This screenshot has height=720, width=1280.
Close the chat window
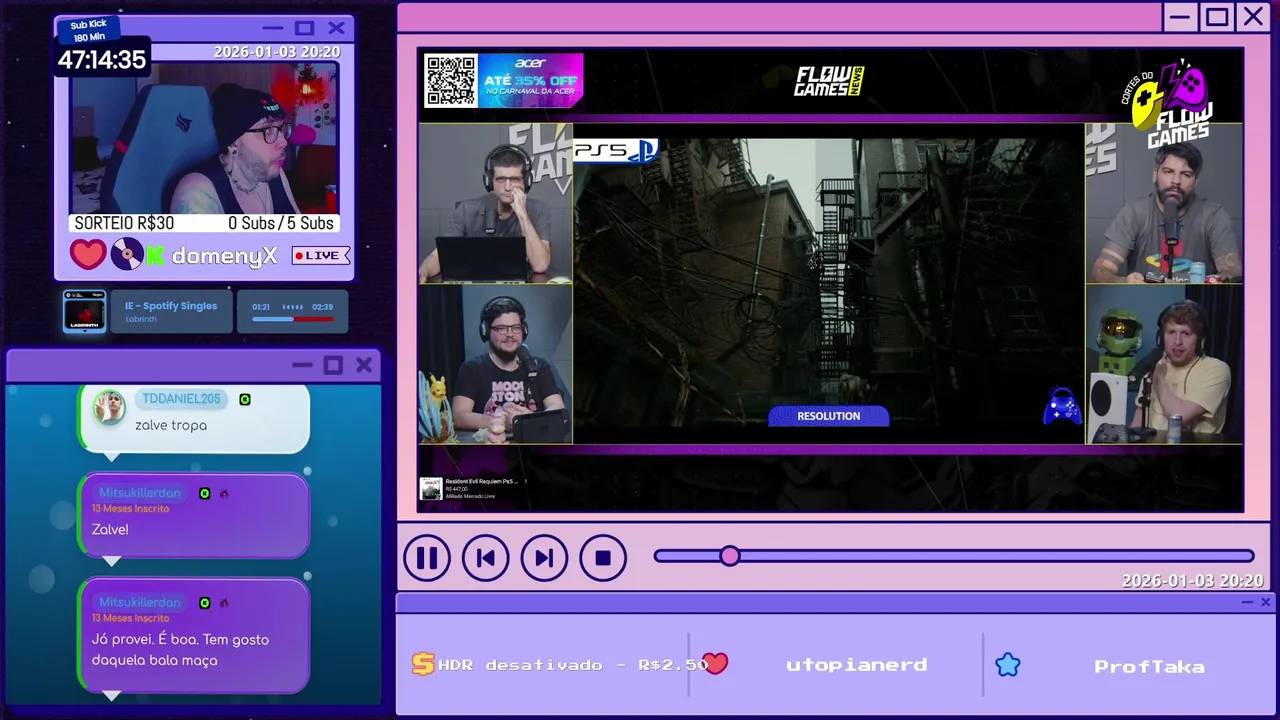(364, 365)
